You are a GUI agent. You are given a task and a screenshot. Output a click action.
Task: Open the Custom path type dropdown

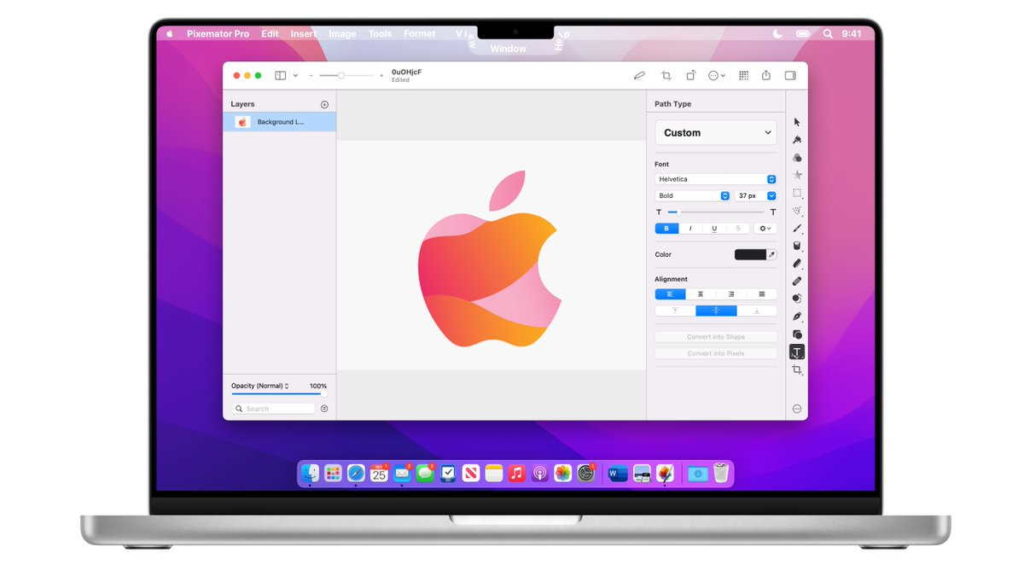click(716, 133)
